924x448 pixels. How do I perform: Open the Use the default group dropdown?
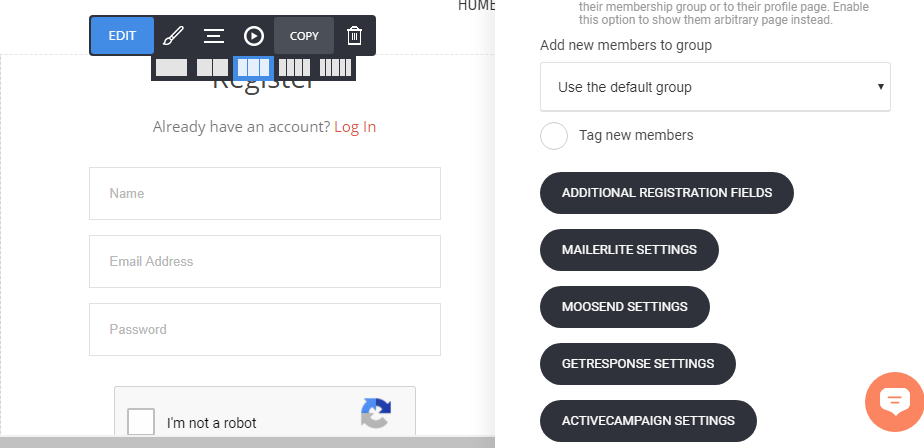coord(715,87)
